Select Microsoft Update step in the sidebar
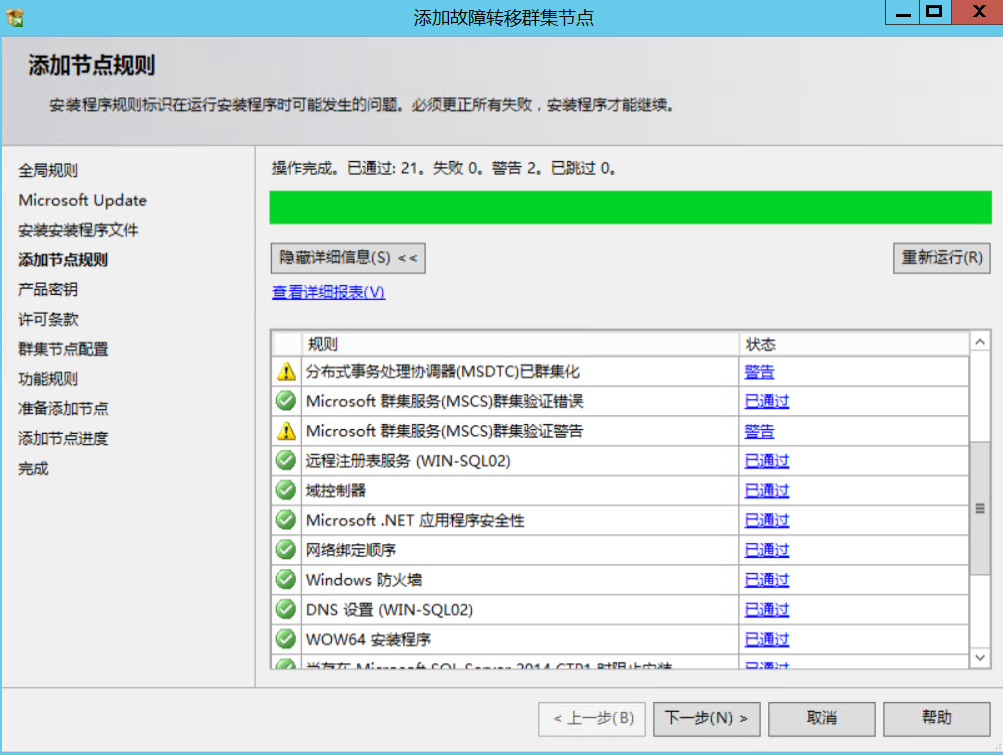The image size is (1003, 755). [83, 200]
